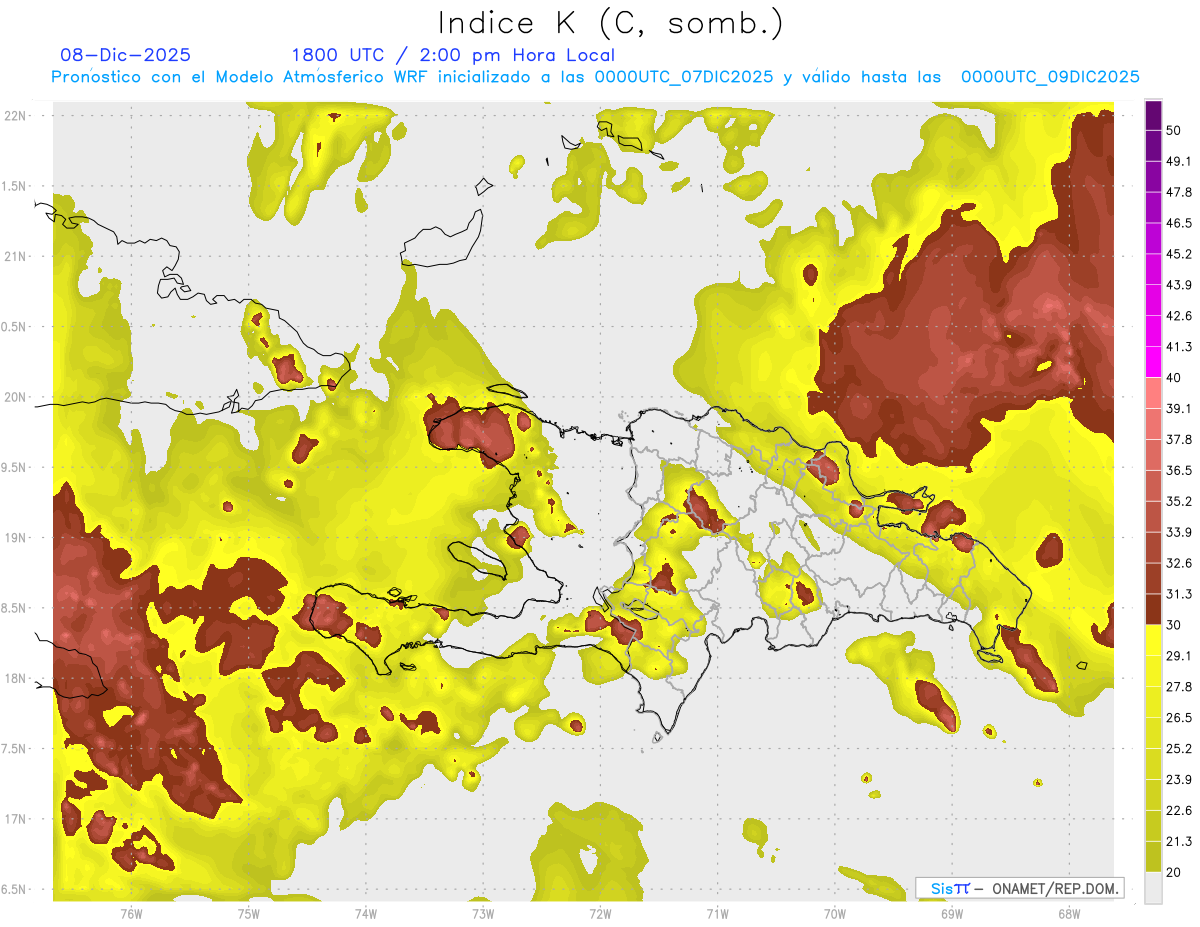Click the '35.2' colorbar value
1200x927 pixels.
click(x=1179, y=501)
